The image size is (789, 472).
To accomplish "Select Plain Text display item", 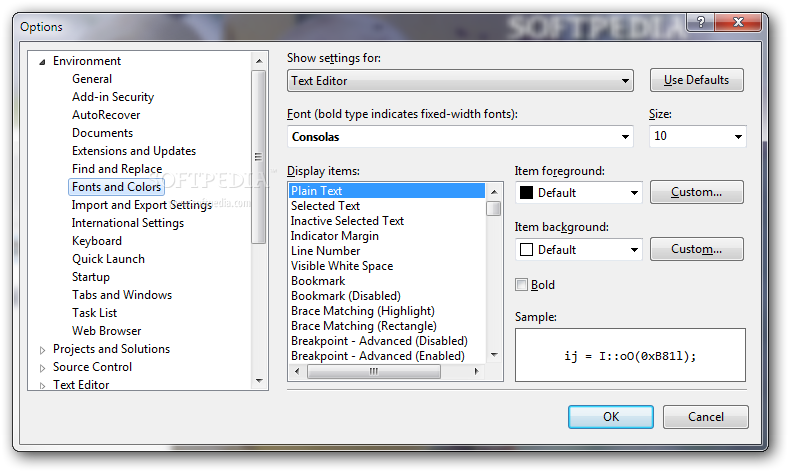I will tap(386, 191).
